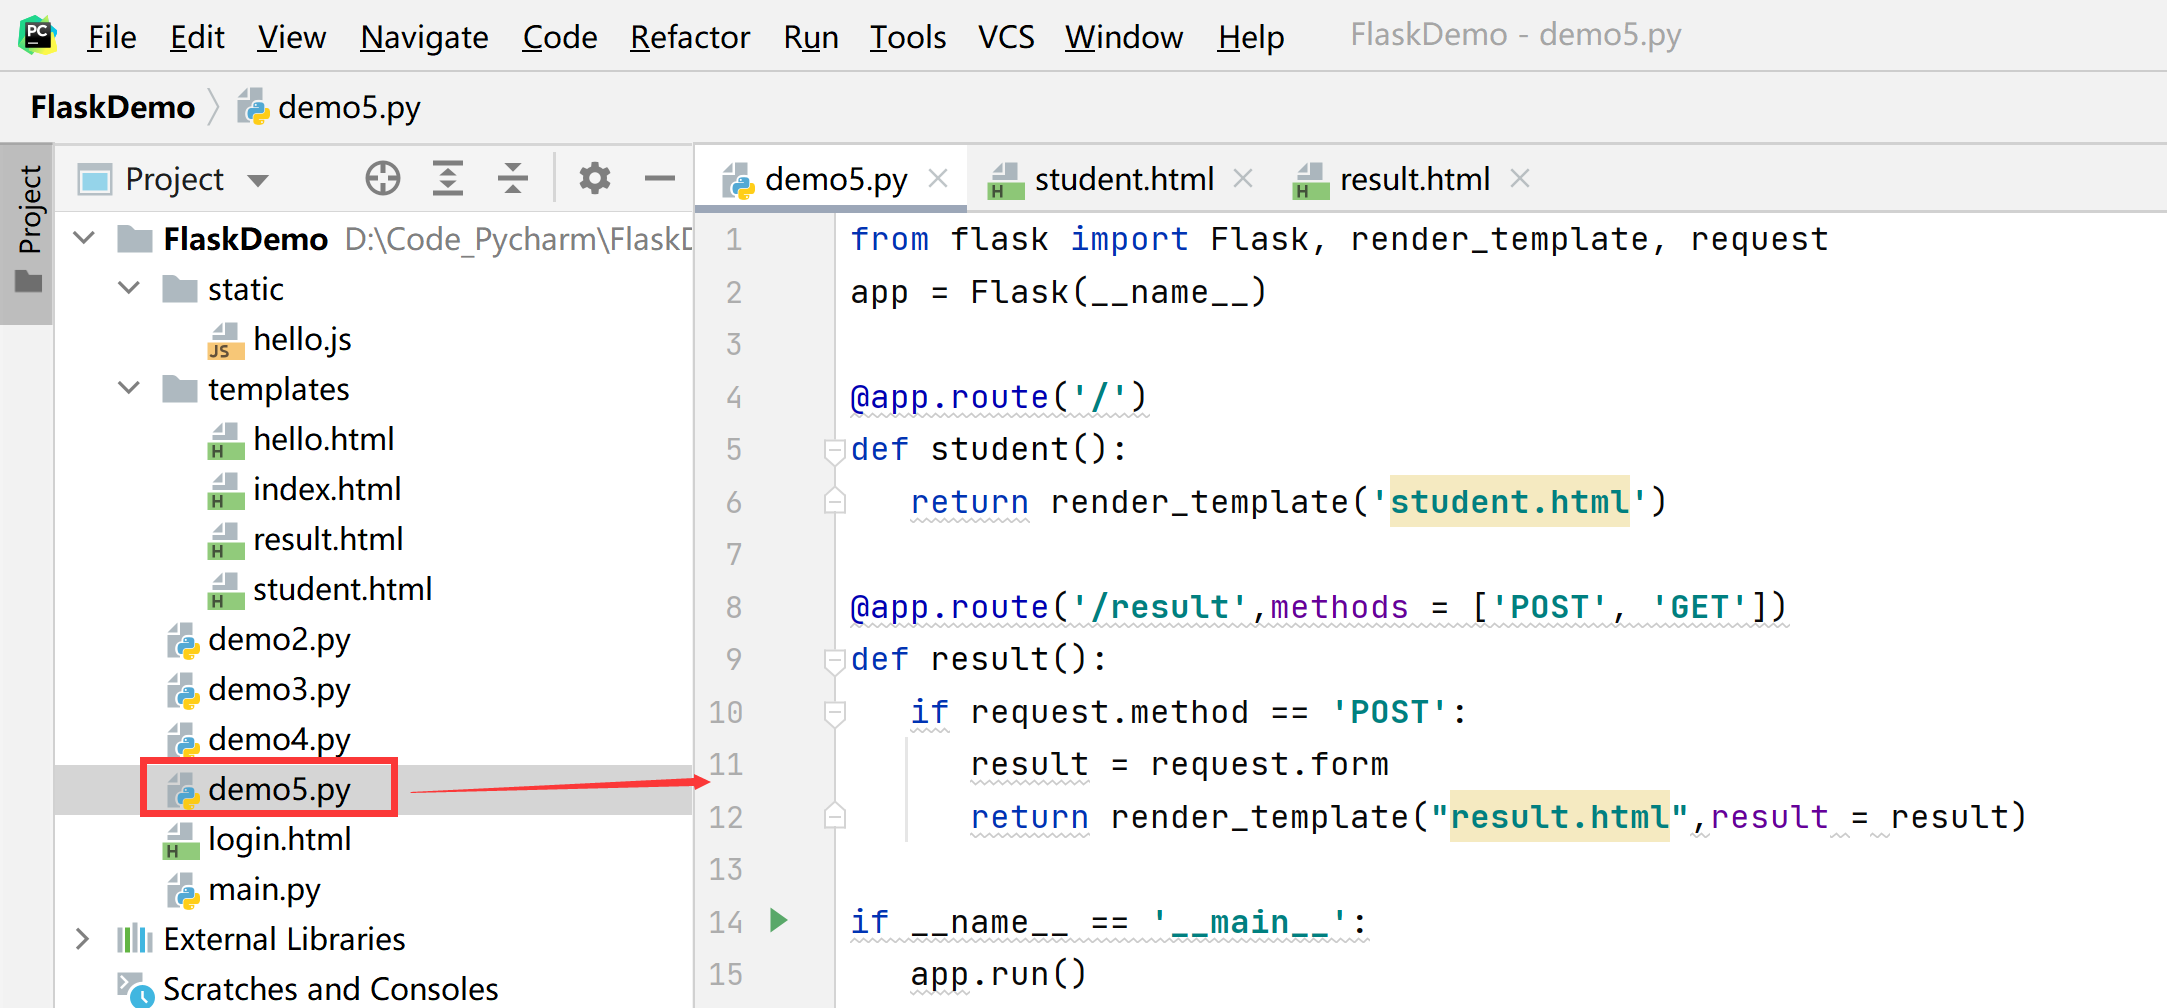Select main.py in the project tree
The width and height of the screenshot is (2167, 1008).
coord(264,889)
